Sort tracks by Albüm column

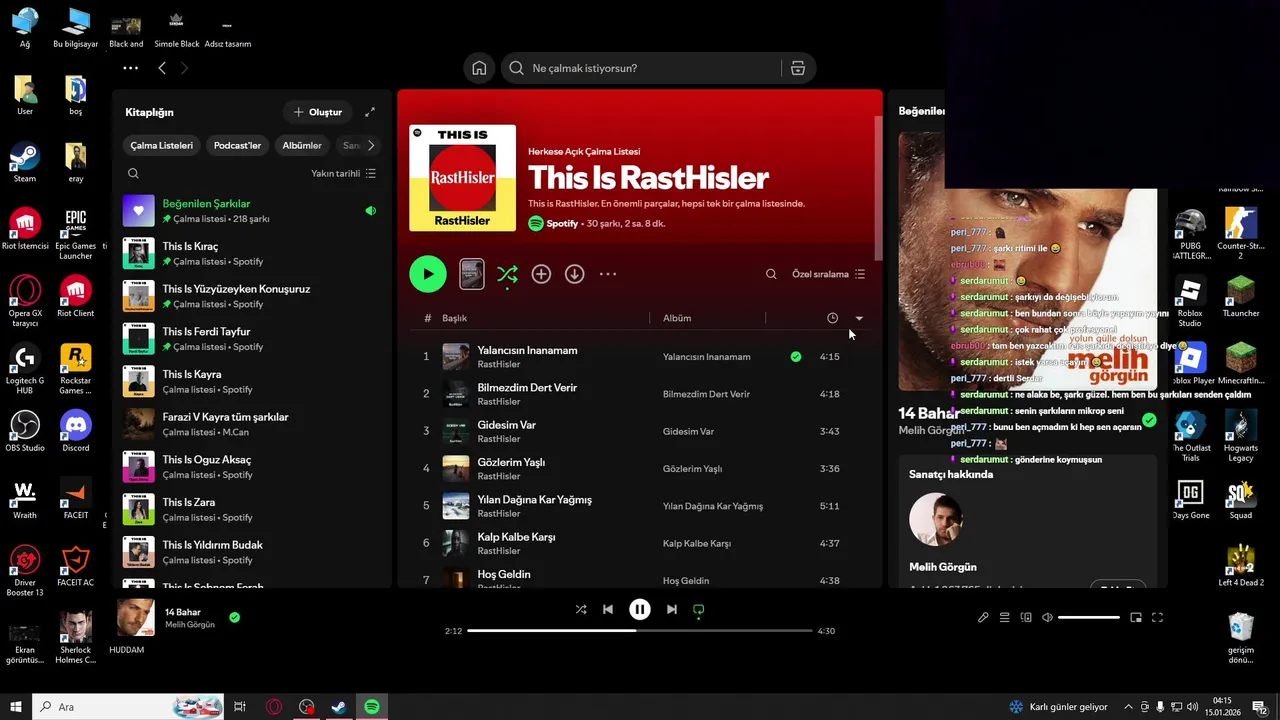tap(677, 318)
